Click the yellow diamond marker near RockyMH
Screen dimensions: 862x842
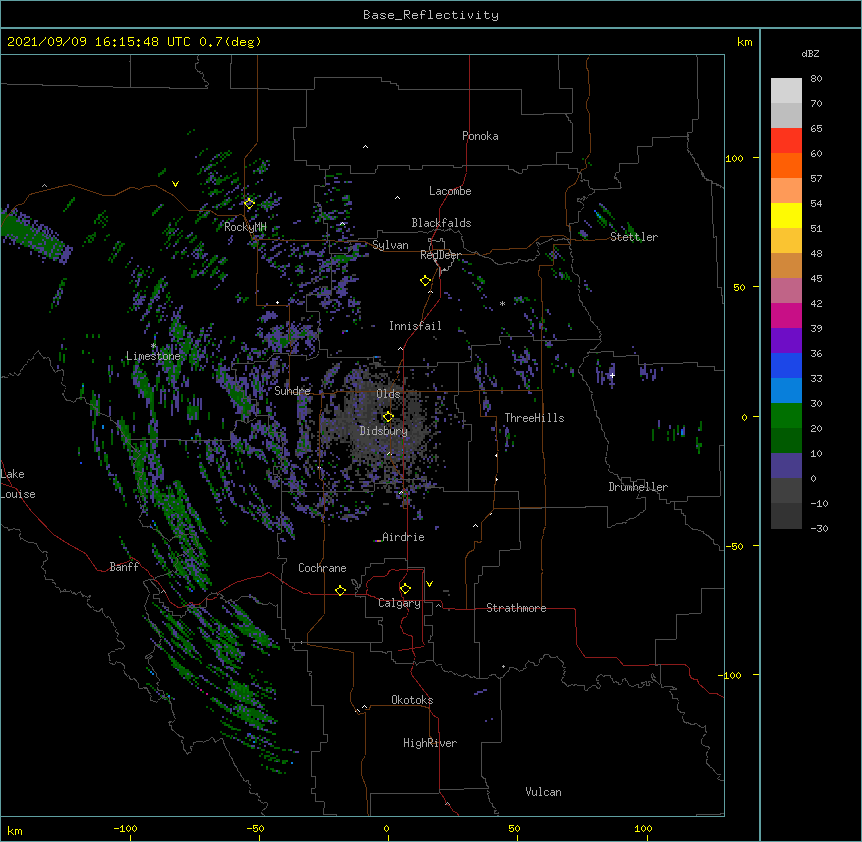coord(249,203)
